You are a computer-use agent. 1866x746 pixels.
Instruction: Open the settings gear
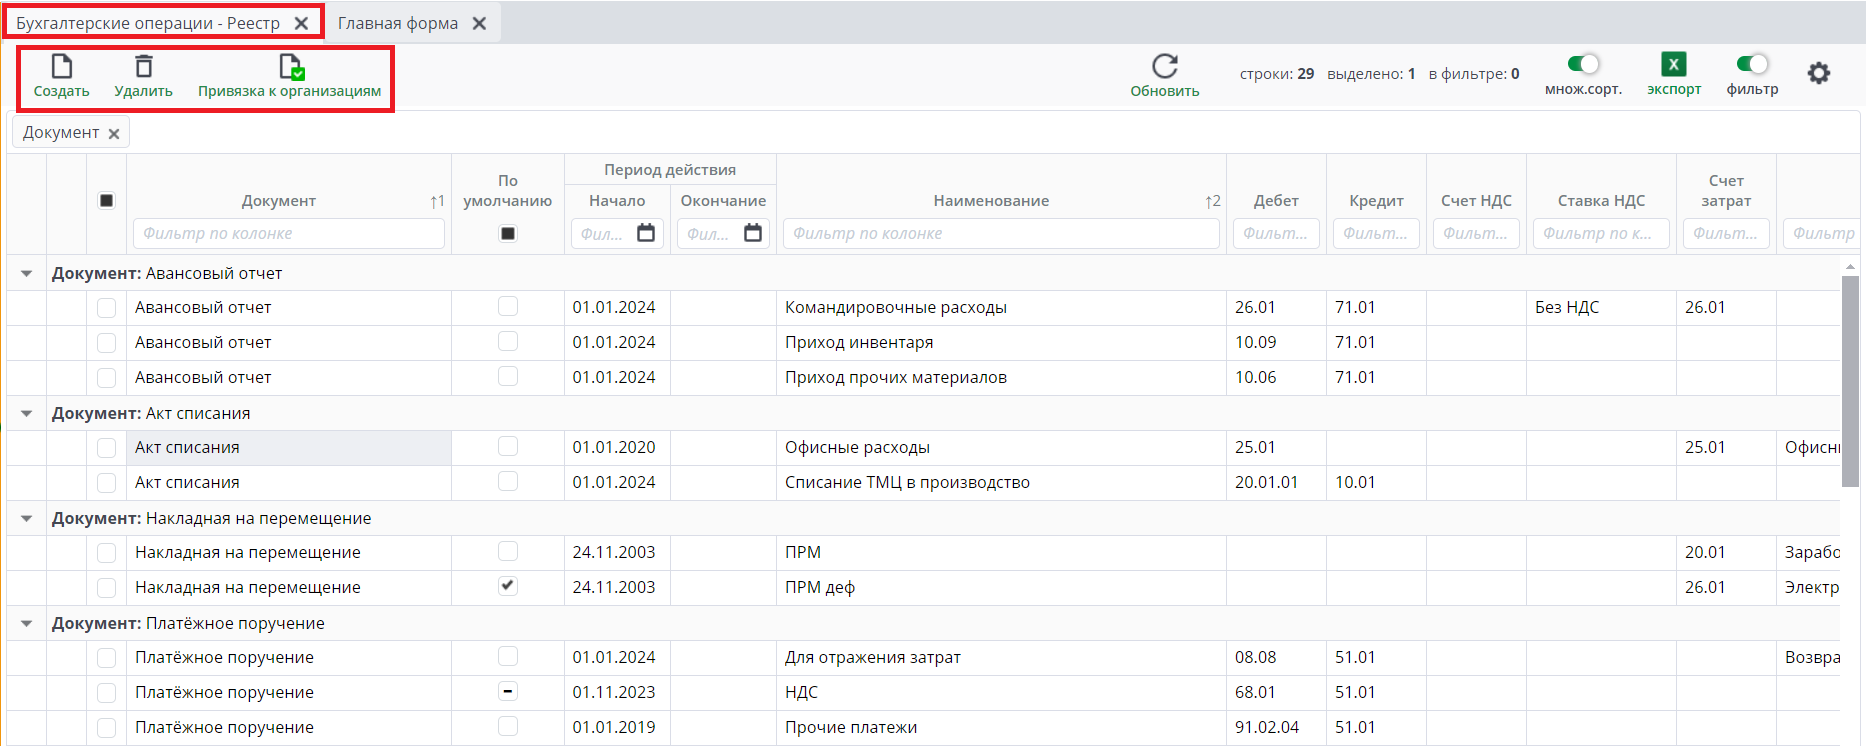pos(1818,73)
